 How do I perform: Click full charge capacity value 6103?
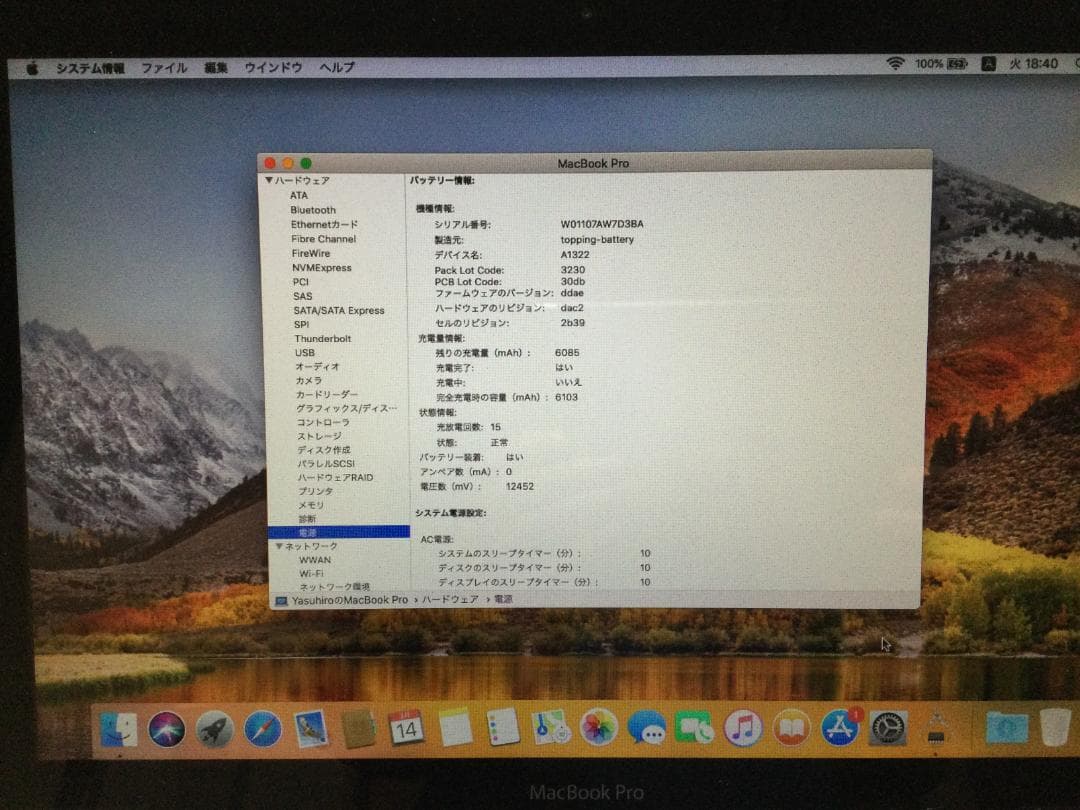[x=566, y=397]
